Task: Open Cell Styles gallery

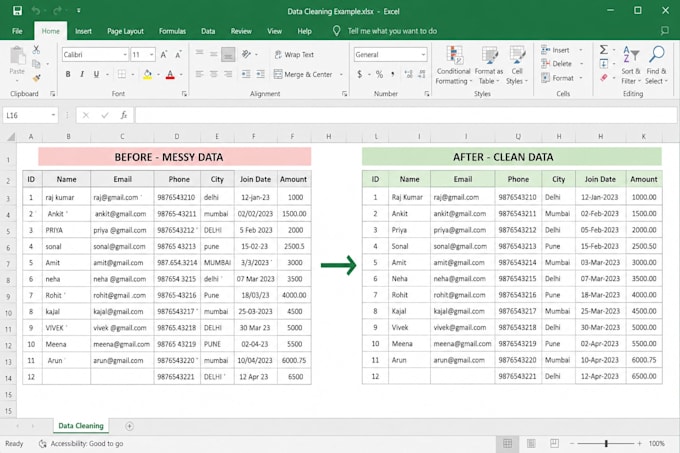Action: coord(517,65)
